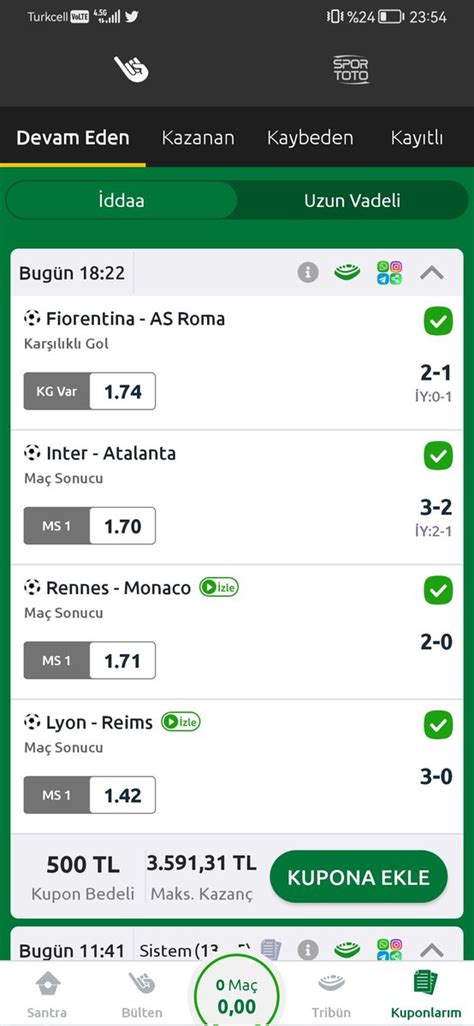Tap the 0 Maç coupon circle
This screenshot has width=474, height=1026.
(236, 997)
